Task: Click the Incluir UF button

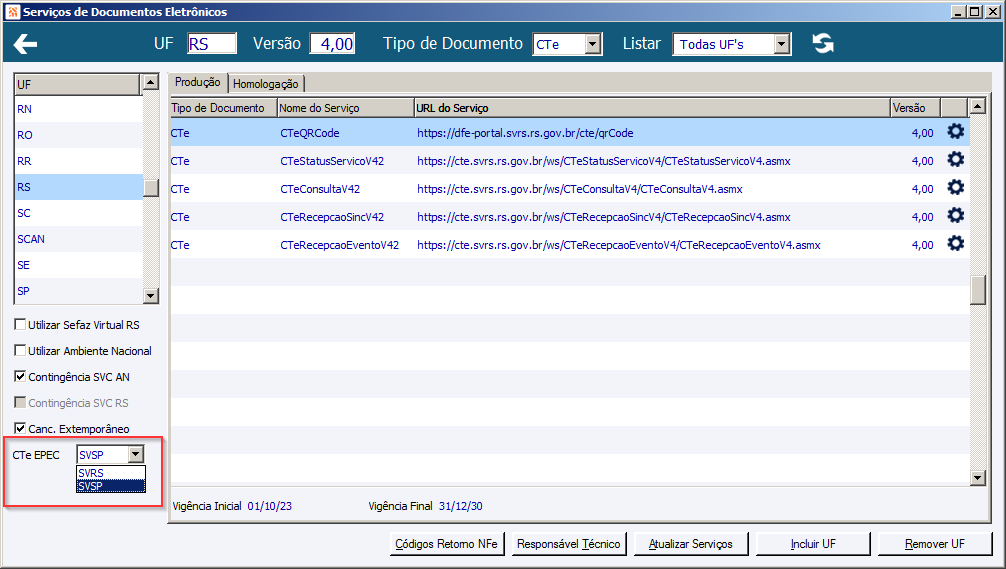Action: (x=813, y=544)
